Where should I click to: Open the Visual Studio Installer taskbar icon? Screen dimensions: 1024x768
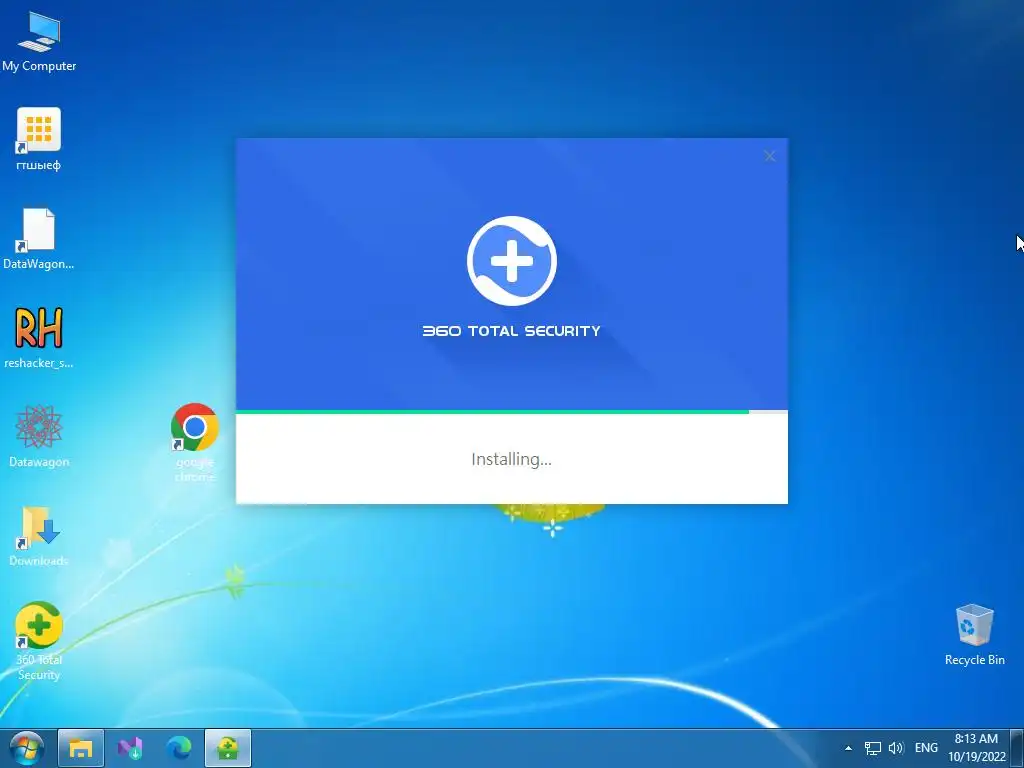pos(130,748)
